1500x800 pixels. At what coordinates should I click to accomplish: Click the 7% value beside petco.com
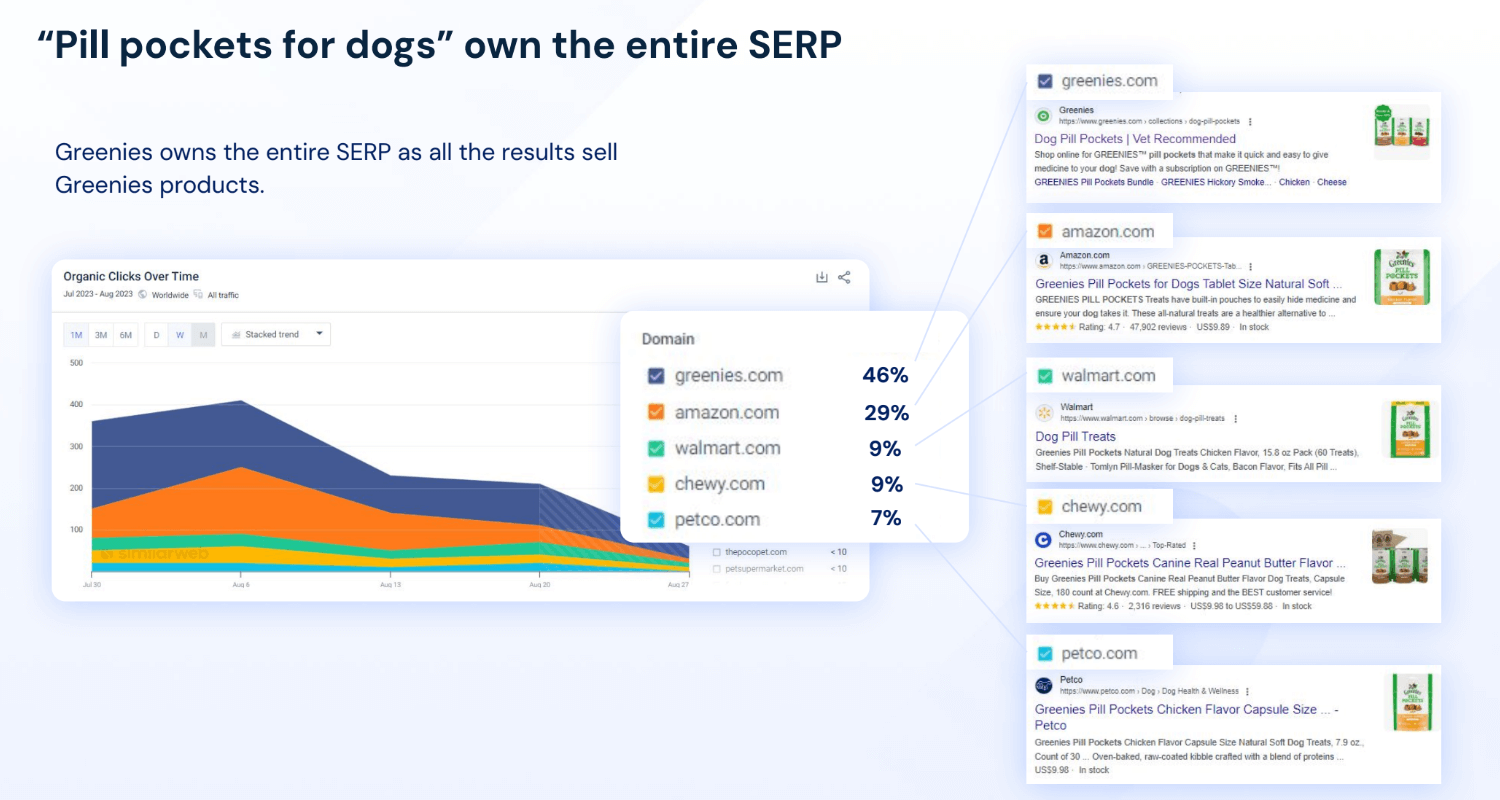pyautogui.click(x=886, y=518)
